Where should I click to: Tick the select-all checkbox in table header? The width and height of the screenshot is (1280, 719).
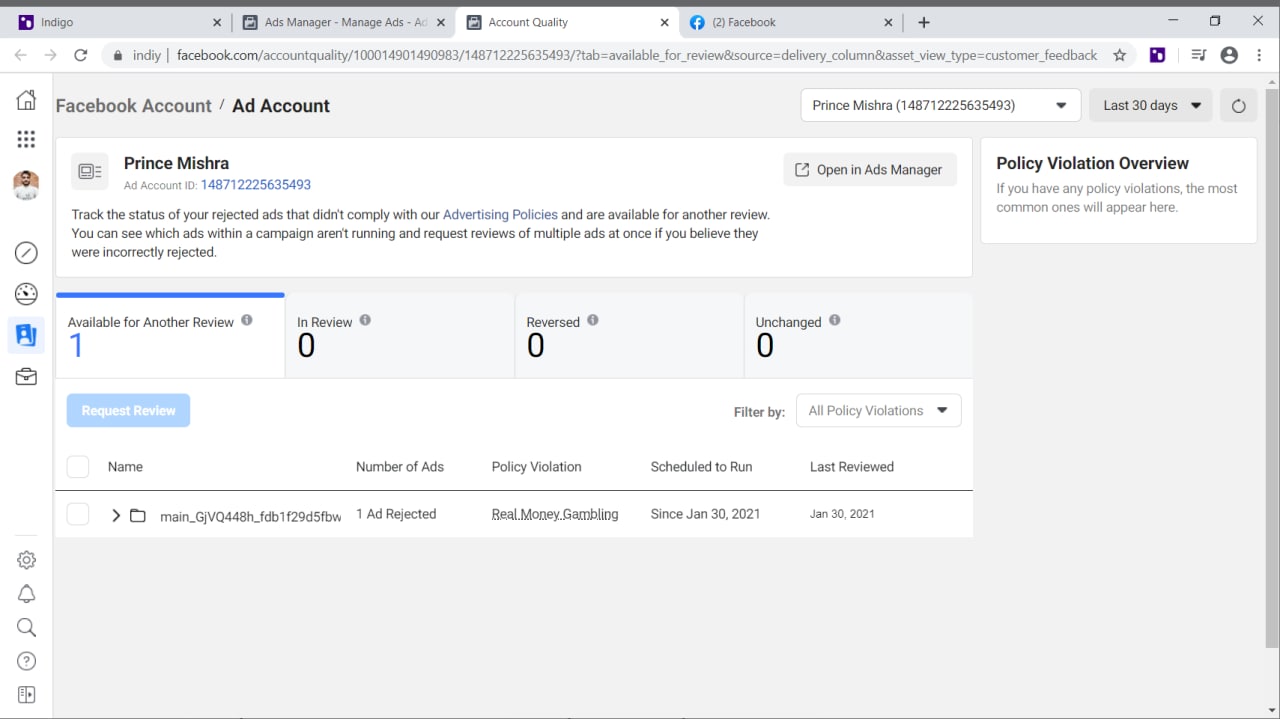(78, 466)
